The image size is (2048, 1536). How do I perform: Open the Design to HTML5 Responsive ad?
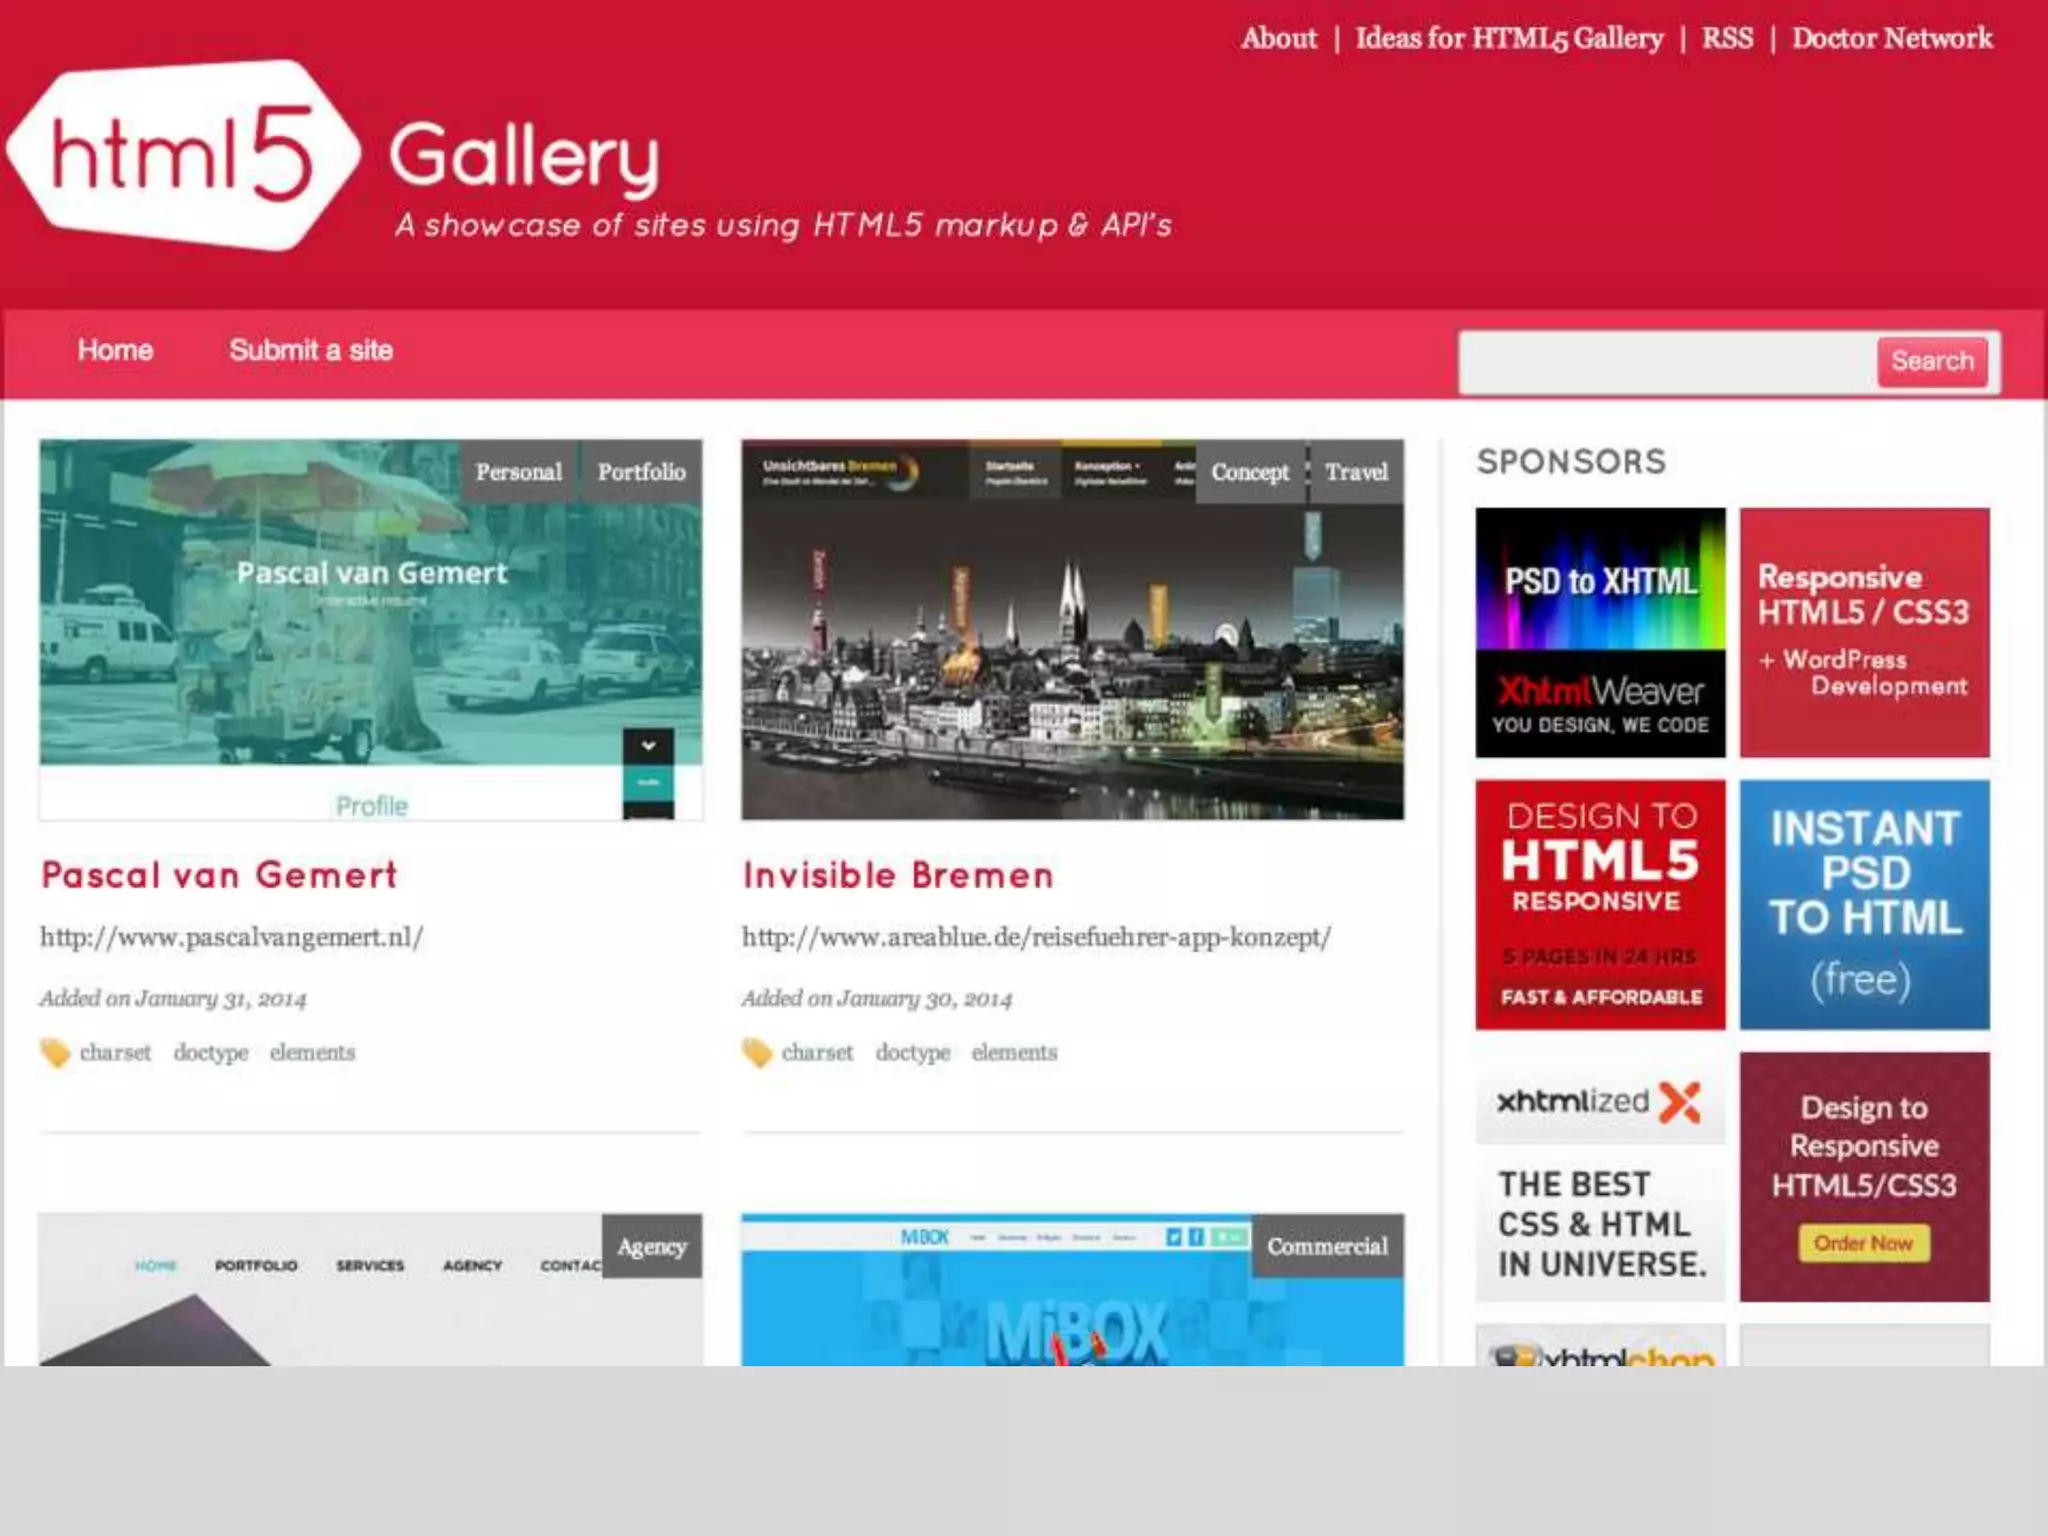tap(1600, 904)
